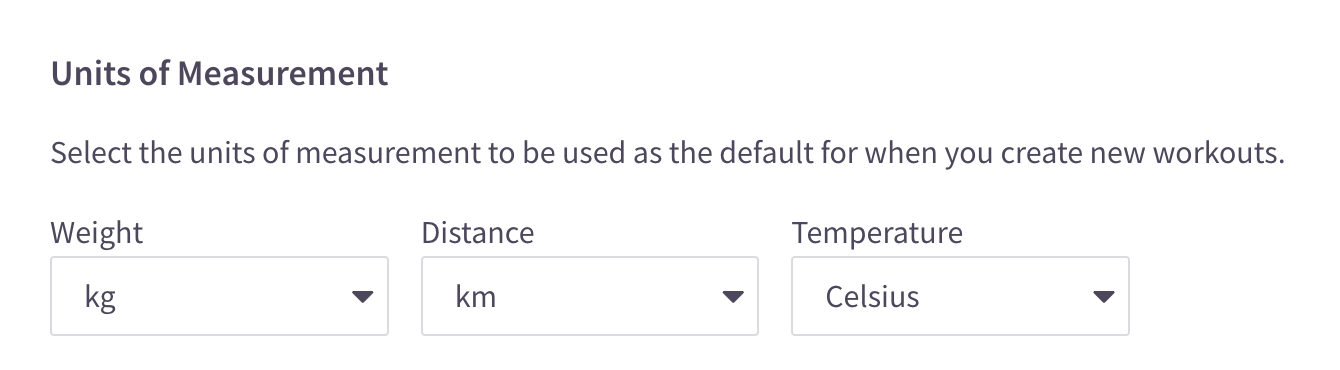This screenshot has height=370, width=1340.
Task: Change the default temperature unit selector
Action: pos(960,296)
